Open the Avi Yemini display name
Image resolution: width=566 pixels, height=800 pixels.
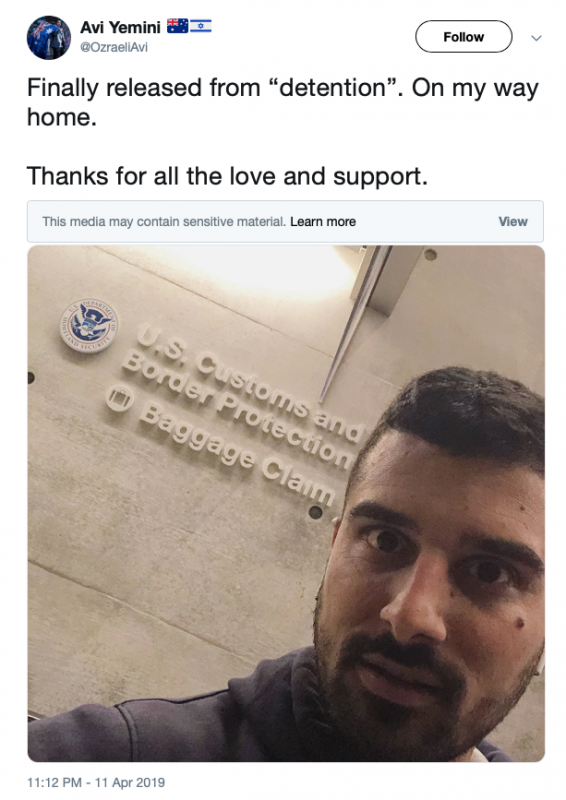coord(120,27)
